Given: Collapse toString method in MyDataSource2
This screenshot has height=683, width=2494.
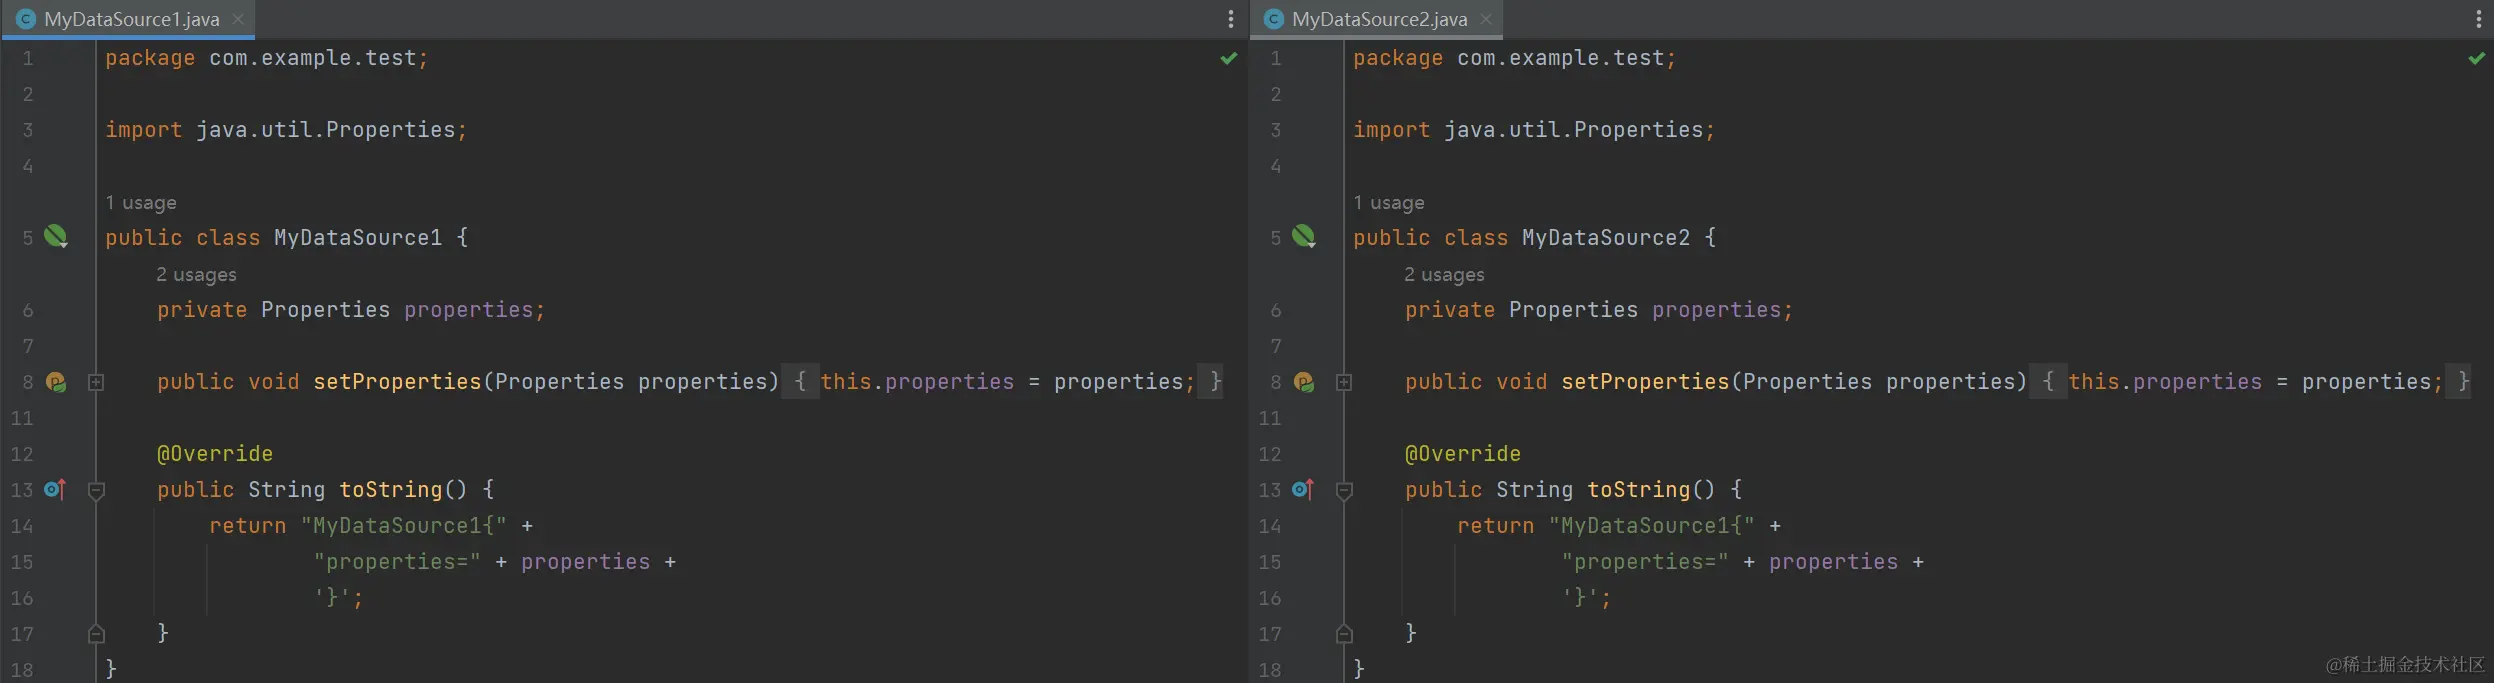Looking at the screenshot, I should (1344, 490).
